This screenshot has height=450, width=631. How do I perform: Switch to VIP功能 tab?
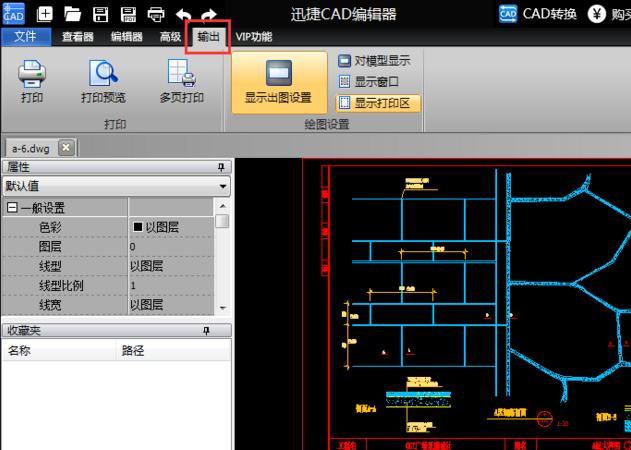point(254,37)
